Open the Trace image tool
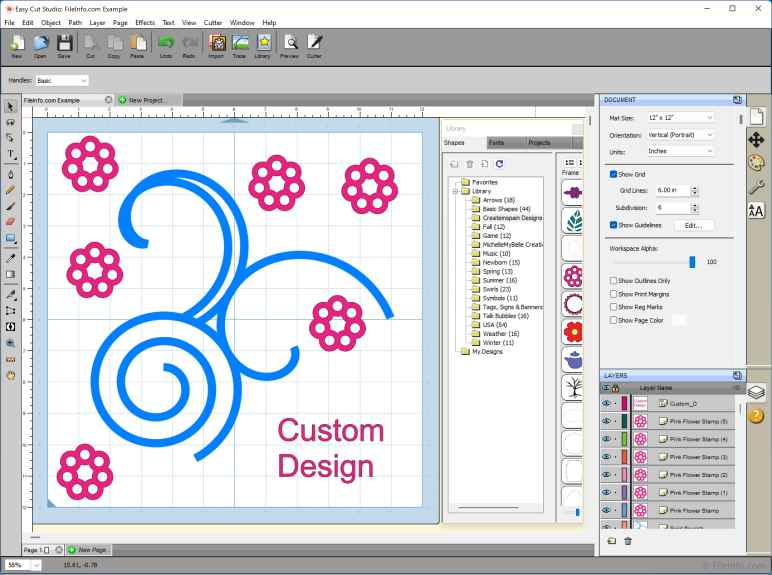This screenshot has height=575, width=772. click(240, 45)
